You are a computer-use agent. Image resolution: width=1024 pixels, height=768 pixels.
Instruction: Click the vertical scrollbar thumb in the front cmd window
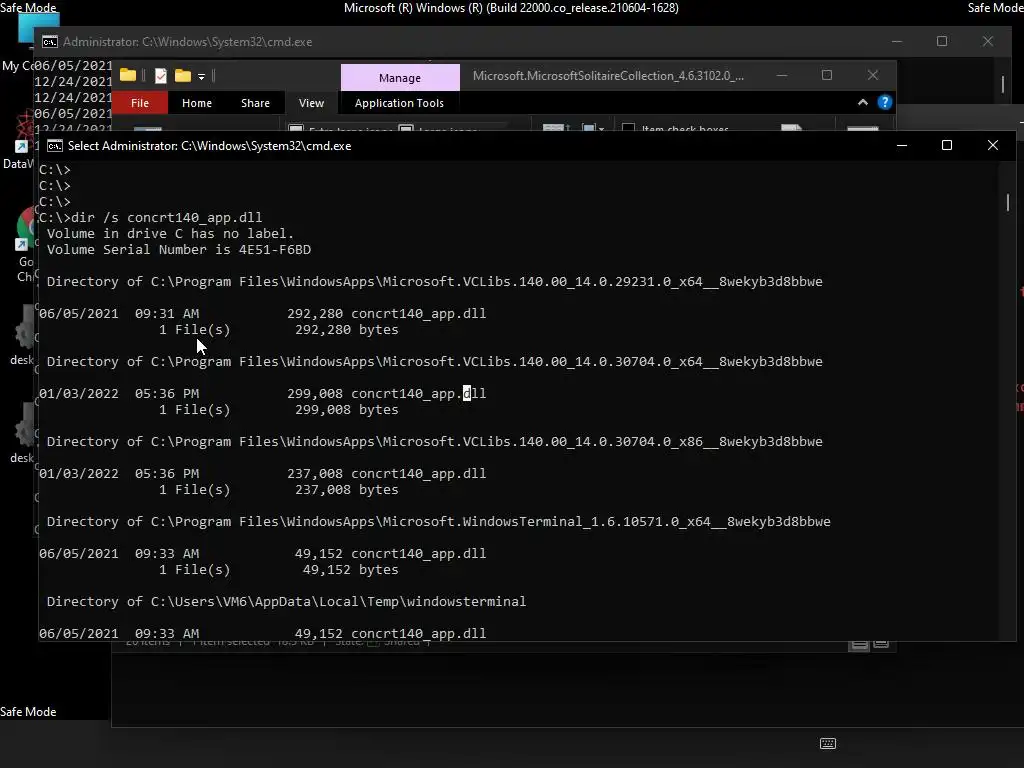tap(1008, 202)
